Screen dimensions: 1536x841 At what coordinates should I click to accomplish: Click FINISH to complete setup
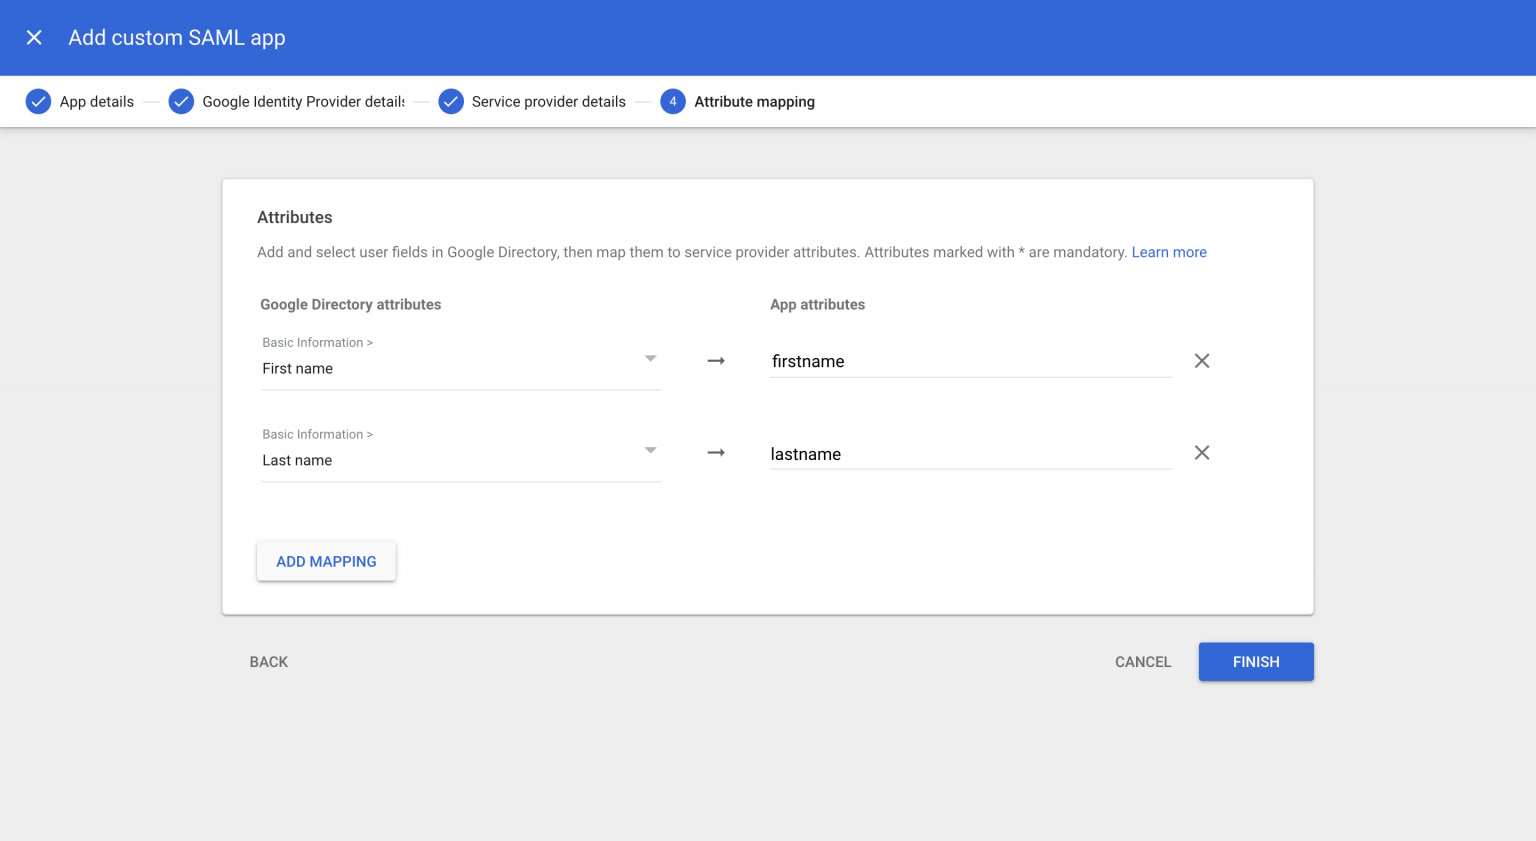click(x=1256, y=662)
